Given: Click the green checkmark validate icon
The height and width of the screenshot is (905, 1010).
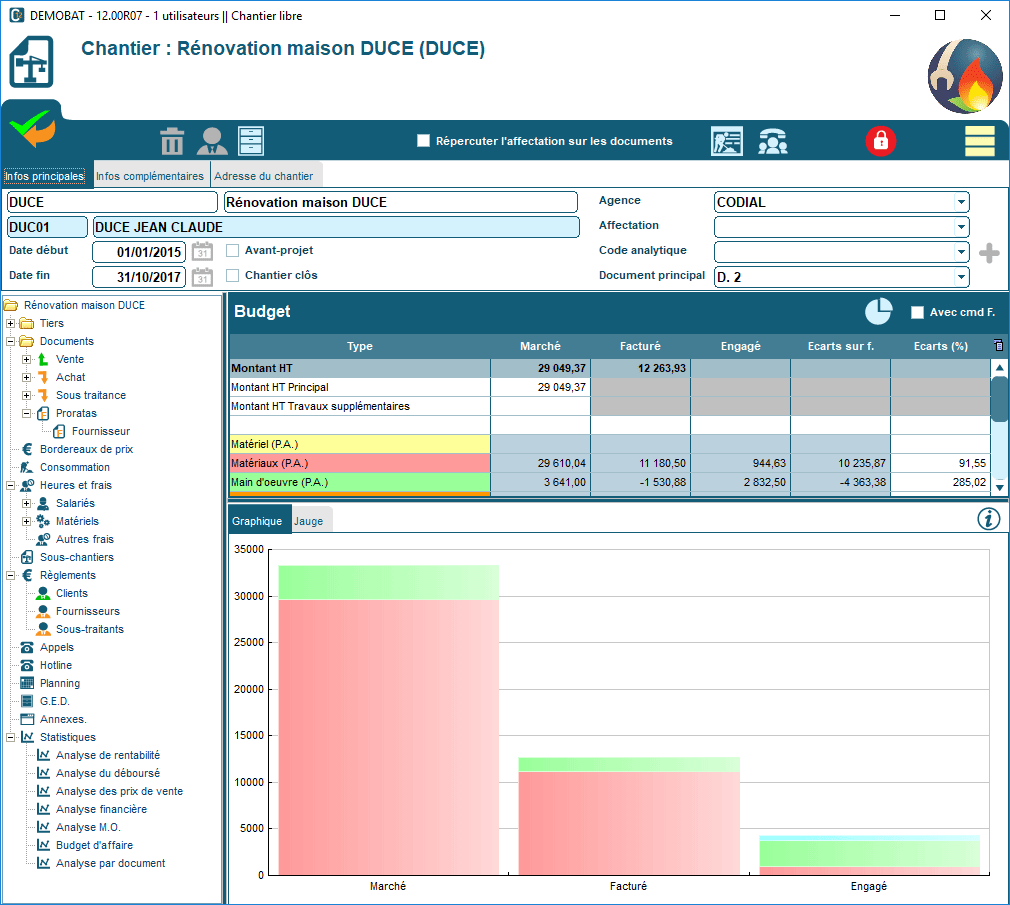Looking at the screenshot, I should point(31,129).
